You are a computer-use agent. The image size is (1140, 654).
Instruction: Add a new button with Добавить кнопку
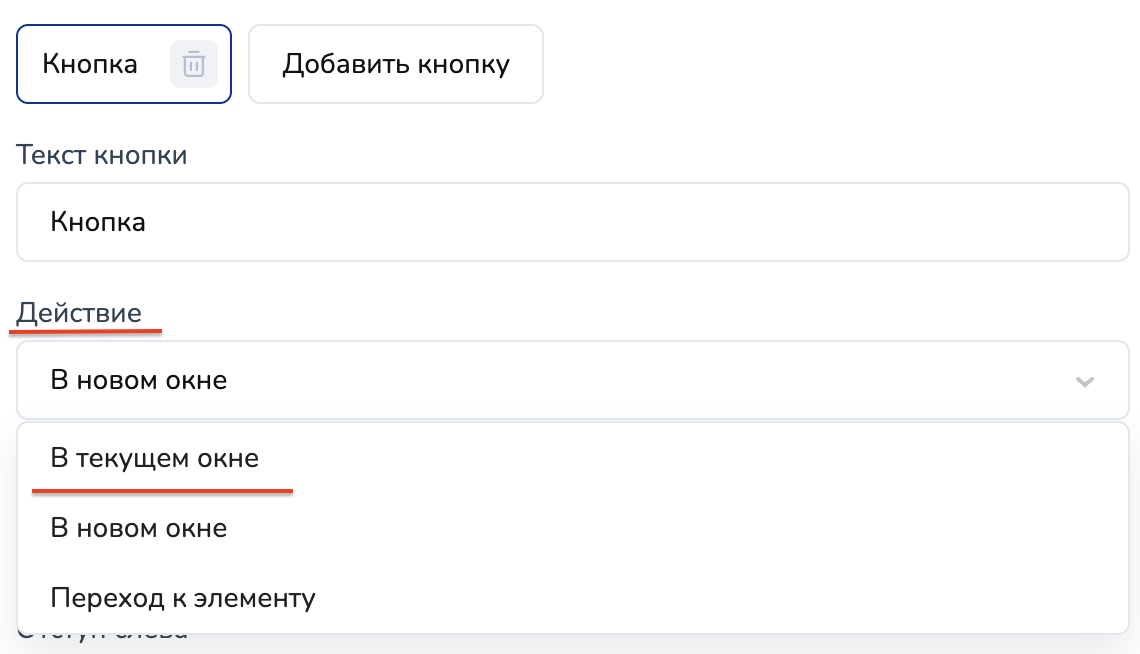396,64
